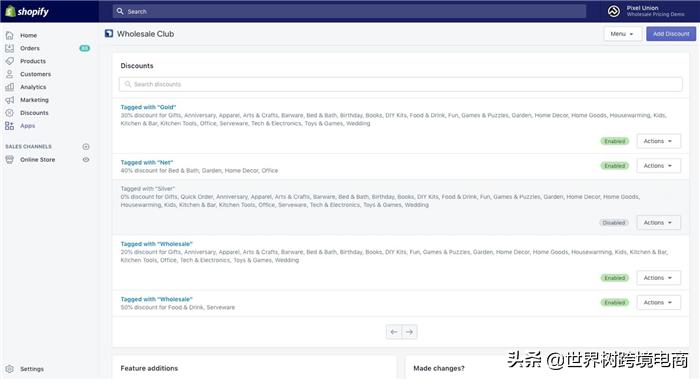
Task: Go to previous page with left arrow
Action: [394, 332]
